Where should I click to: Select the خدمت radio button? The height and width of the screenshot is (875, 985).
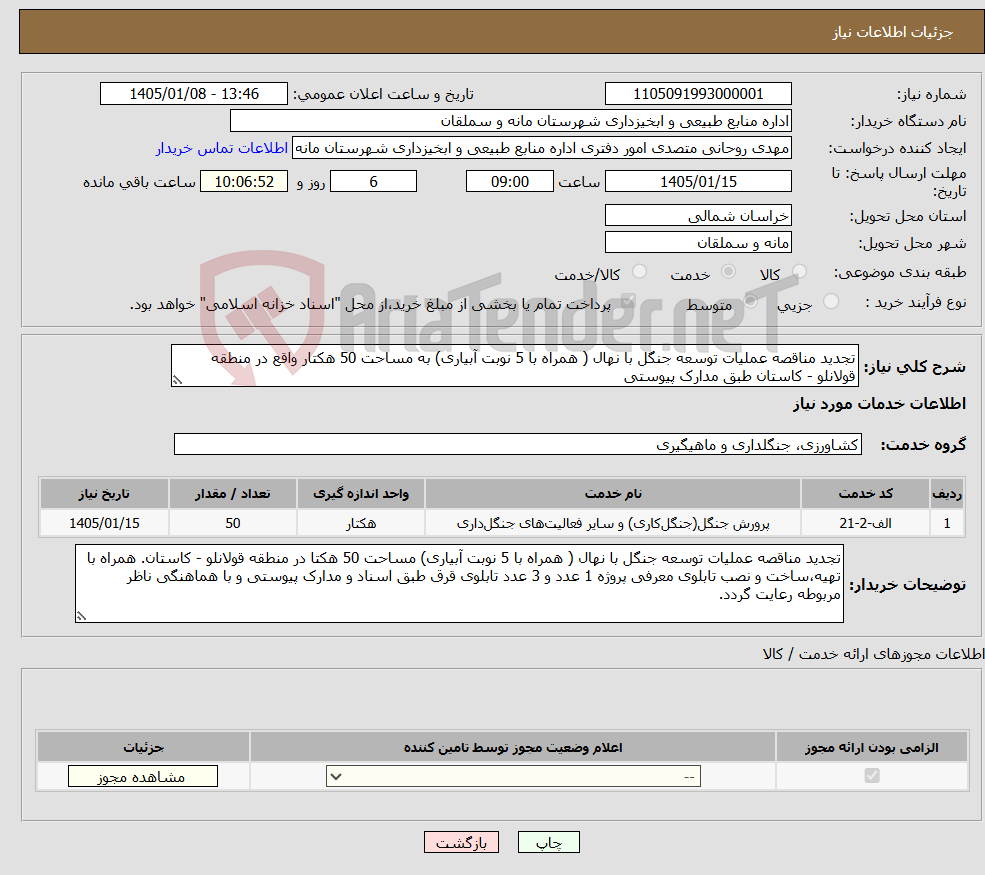(728, 271)
